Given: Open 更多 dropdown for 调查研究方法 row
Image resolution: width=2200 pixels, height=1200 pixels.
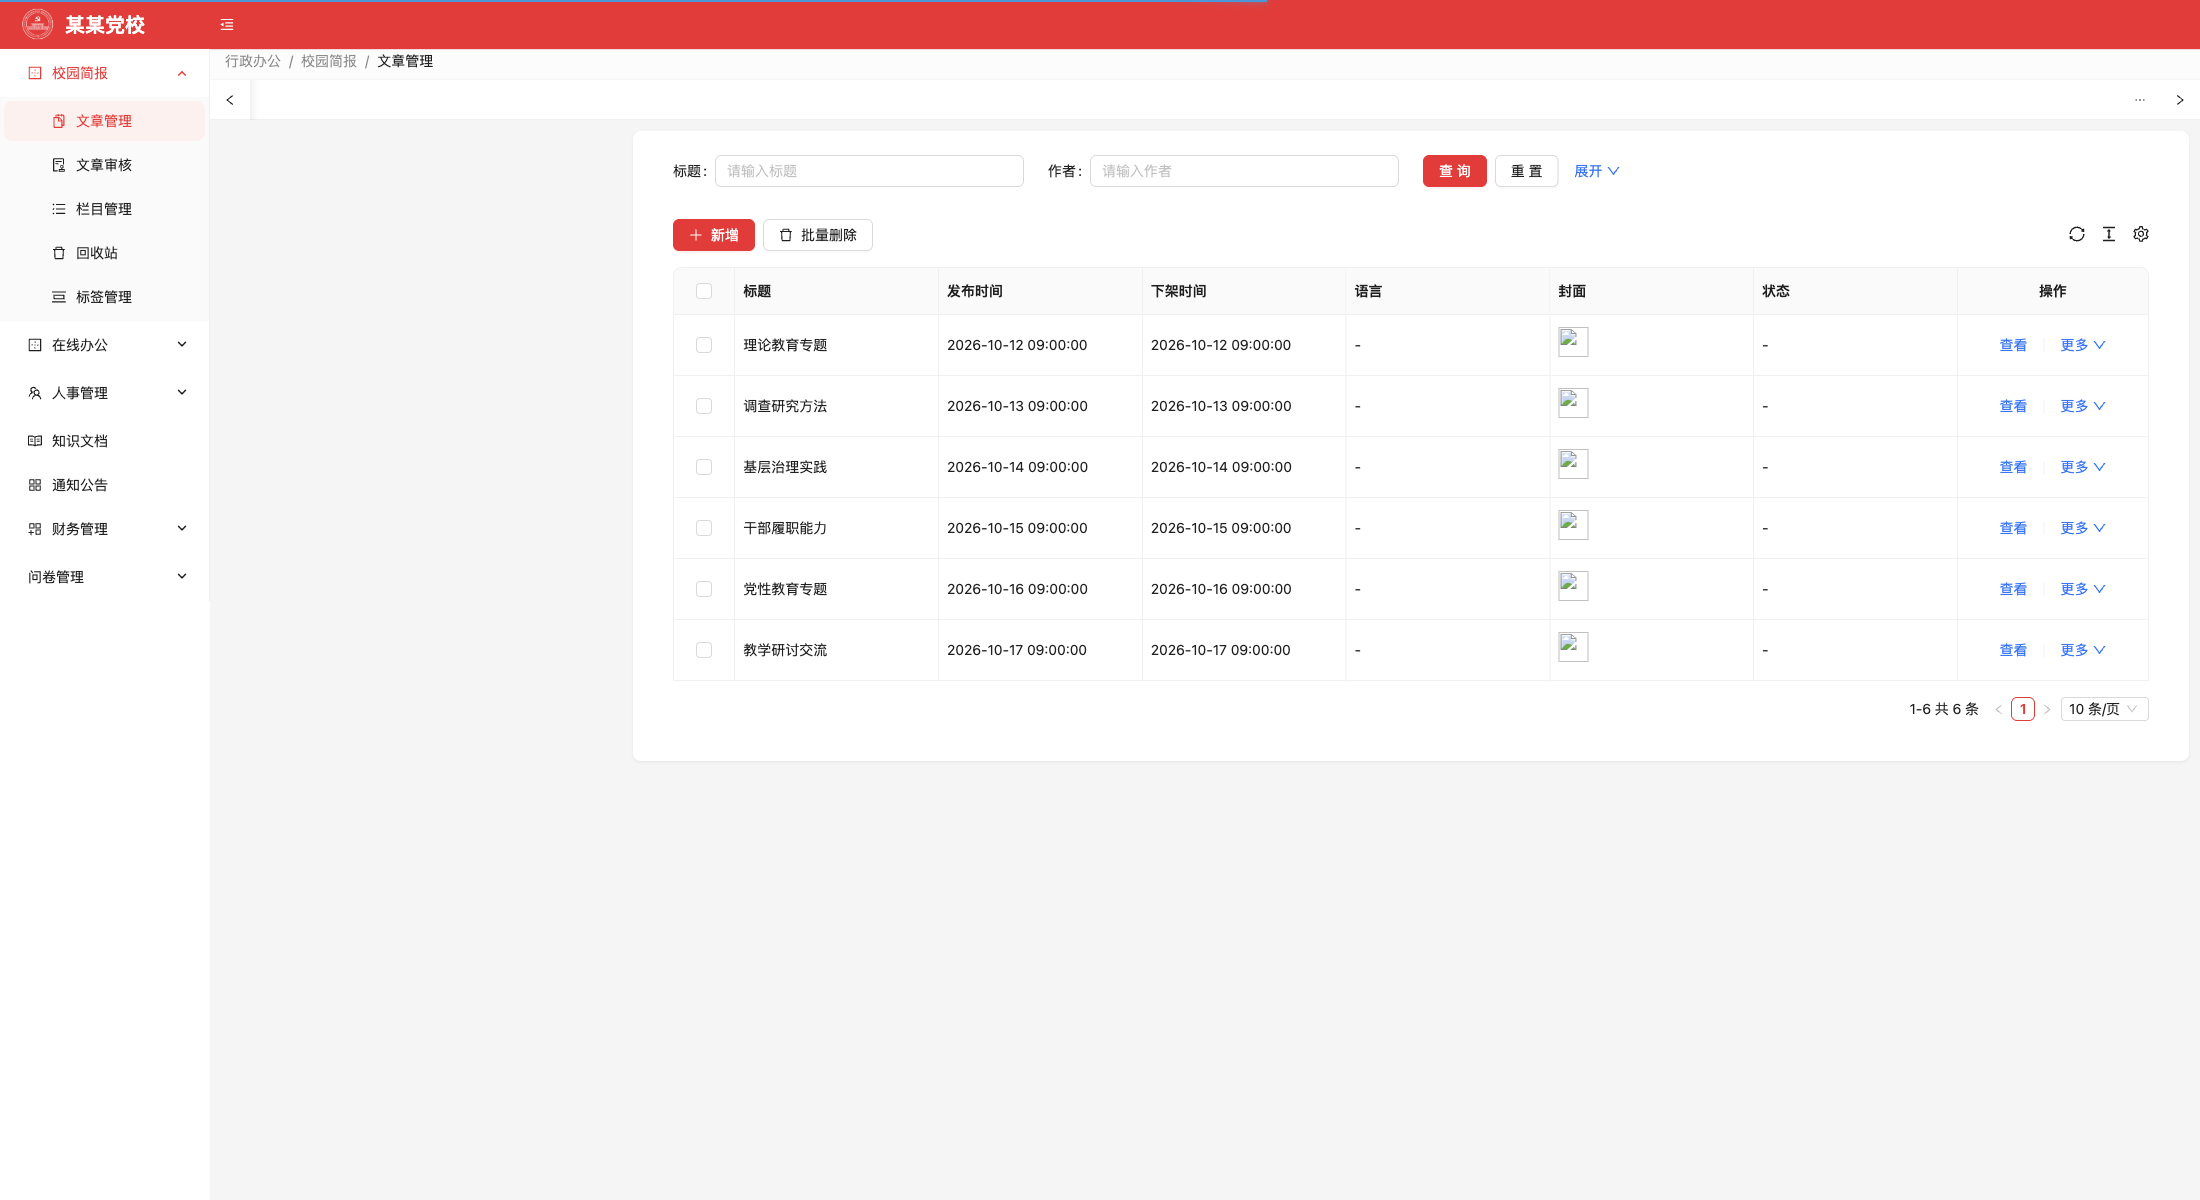Looking at the screenshot, I should [2082, 406].
